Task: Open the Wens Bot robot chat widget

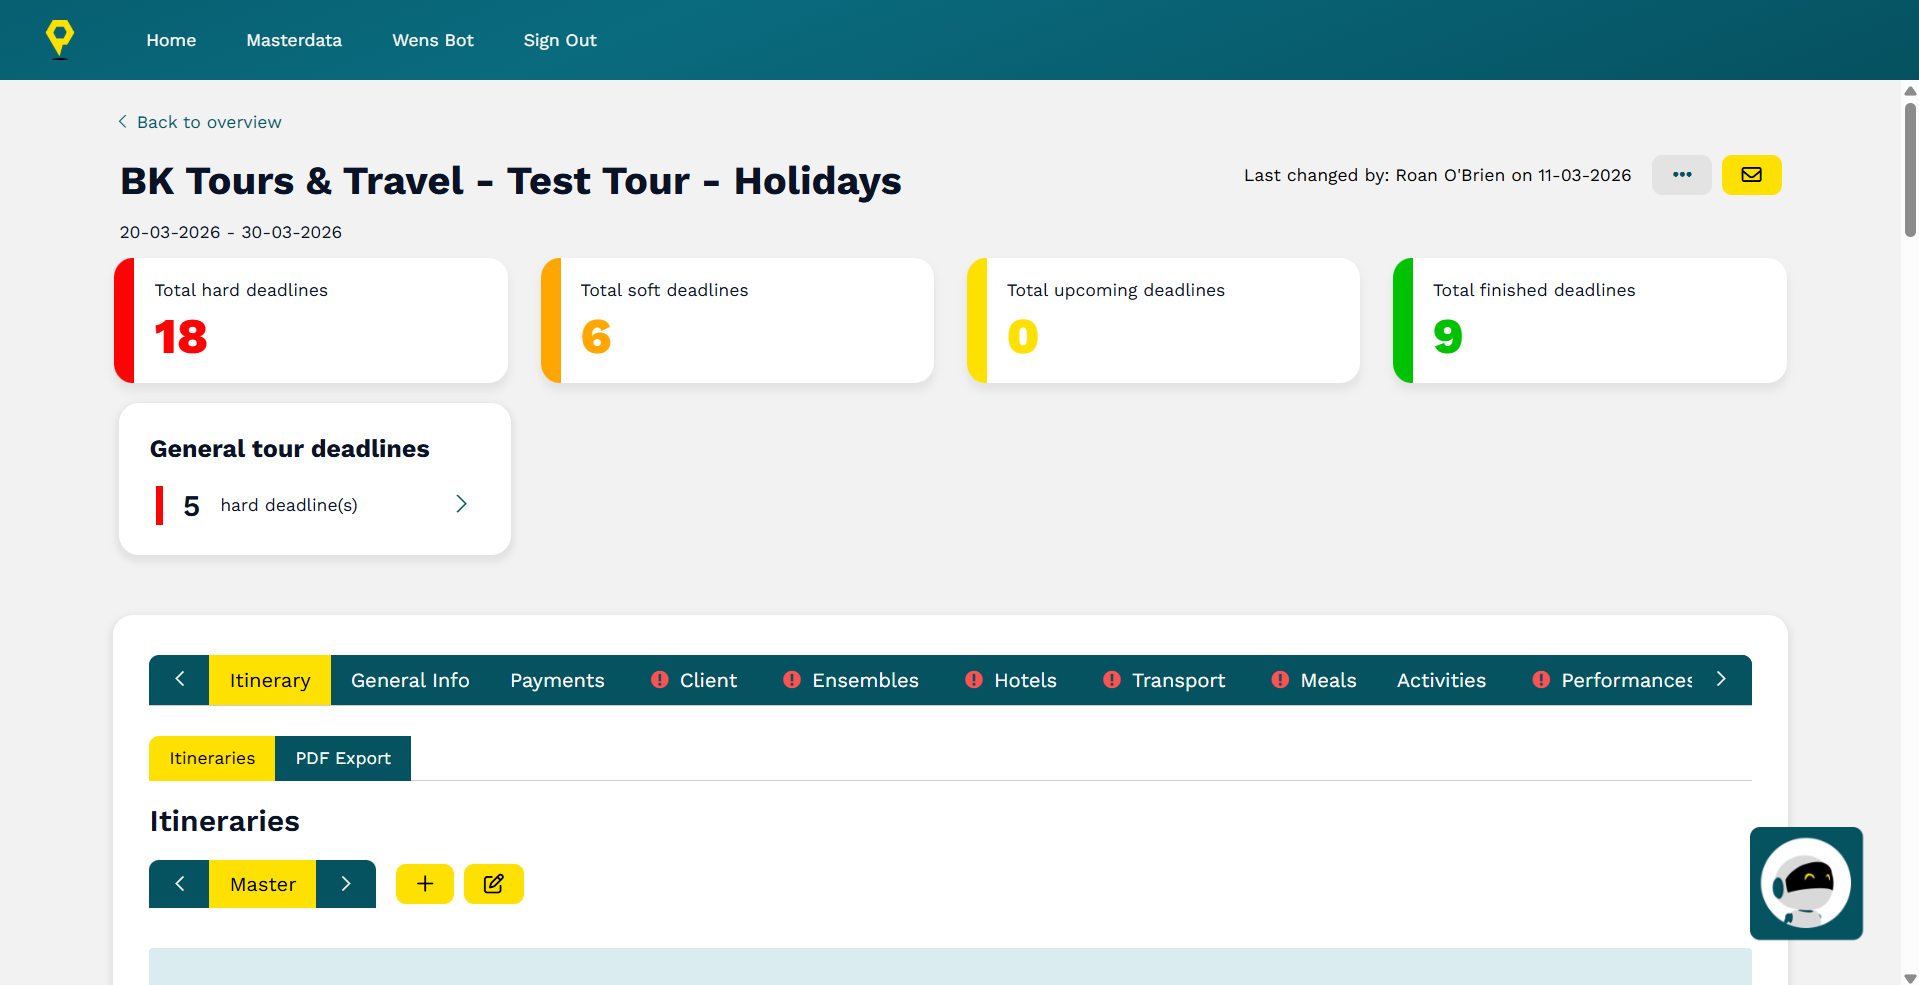Action: [x=1806, y=883]
